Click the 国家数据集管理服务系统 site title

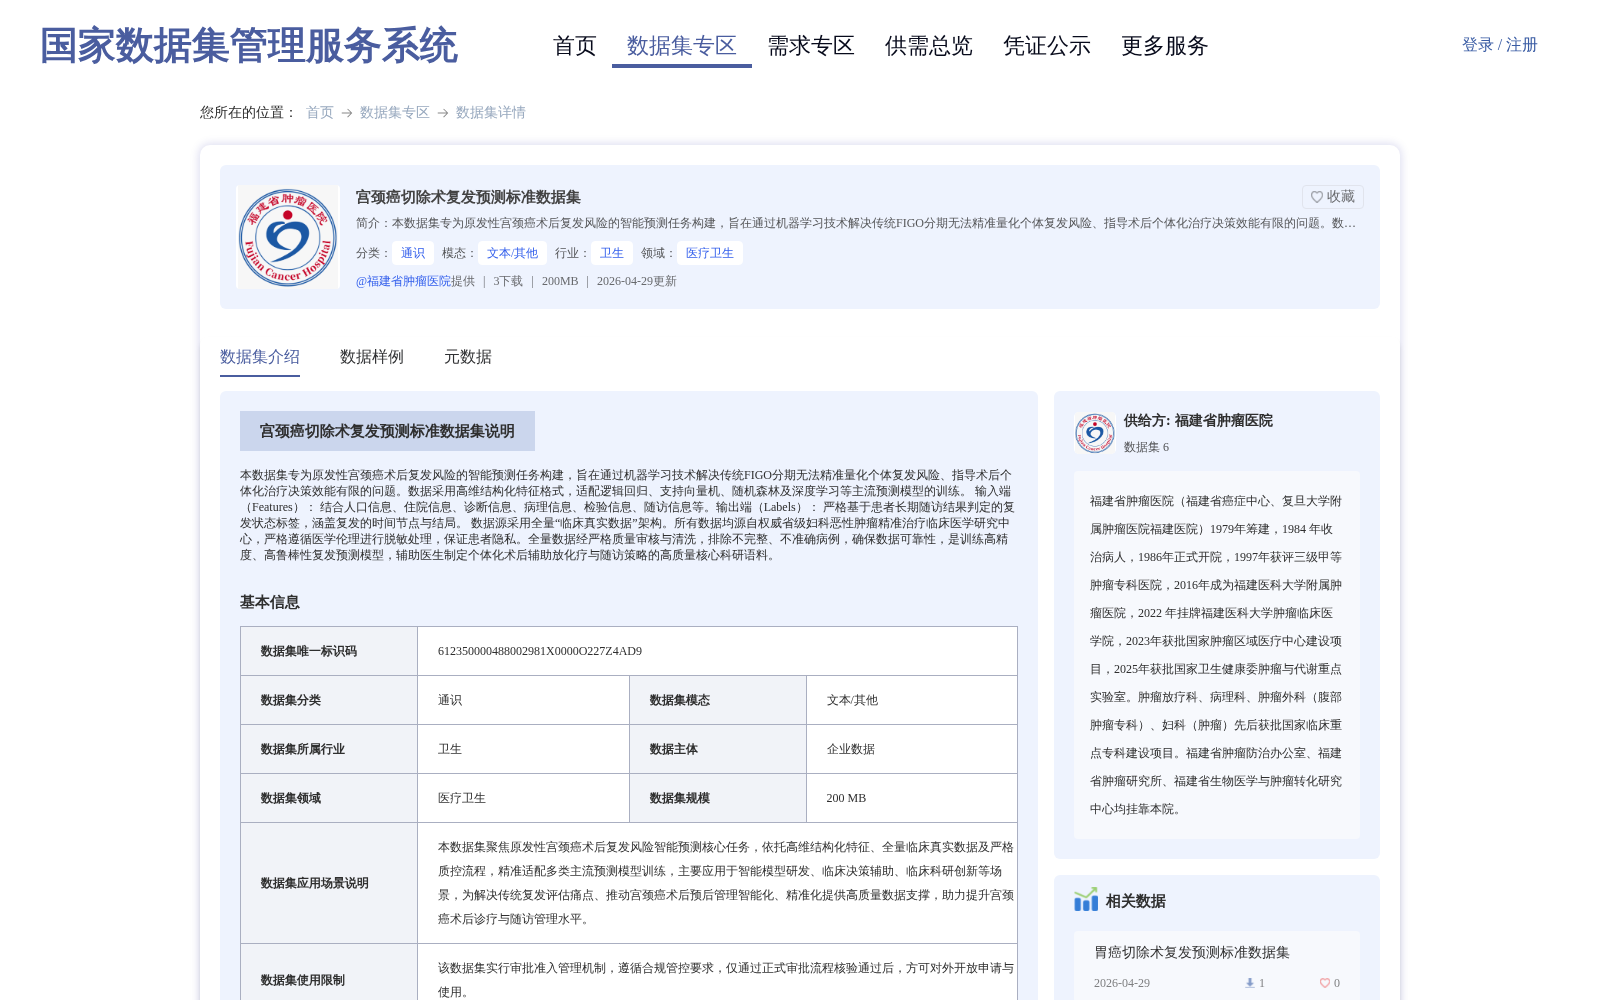click(x=248, y=46)
